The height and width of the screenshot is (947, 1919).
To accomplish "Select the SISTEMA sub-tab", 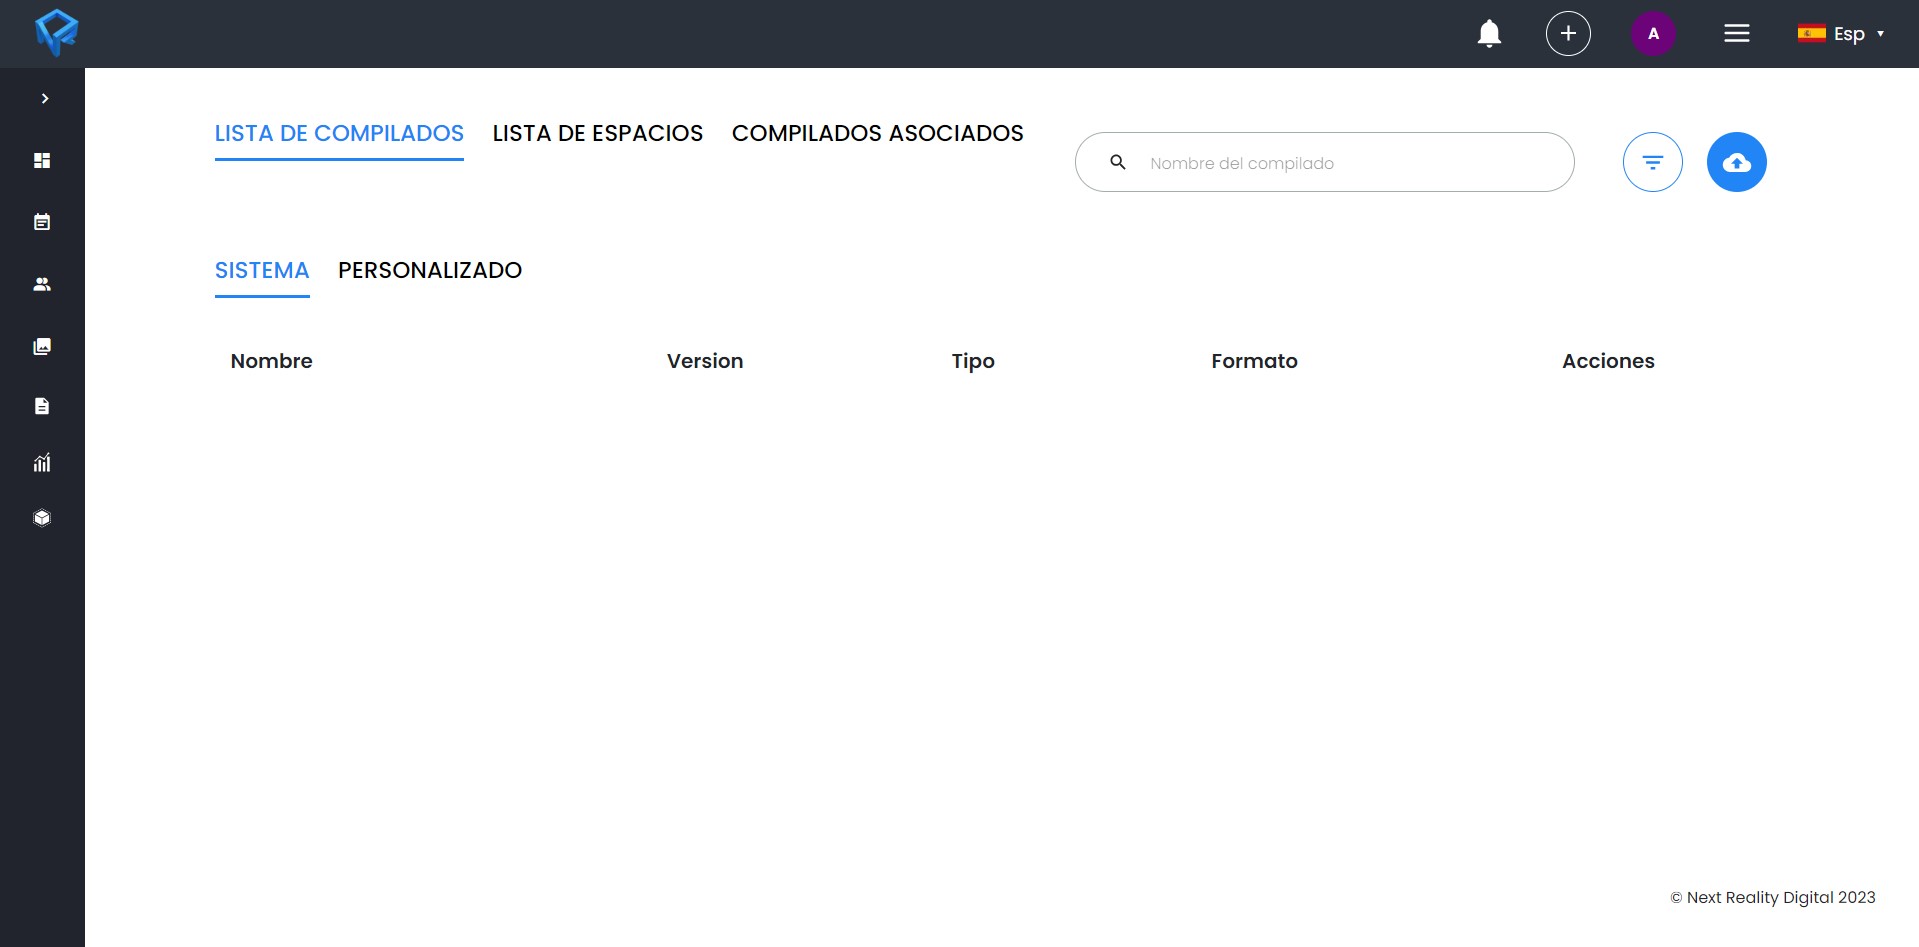I will (262, 270).
